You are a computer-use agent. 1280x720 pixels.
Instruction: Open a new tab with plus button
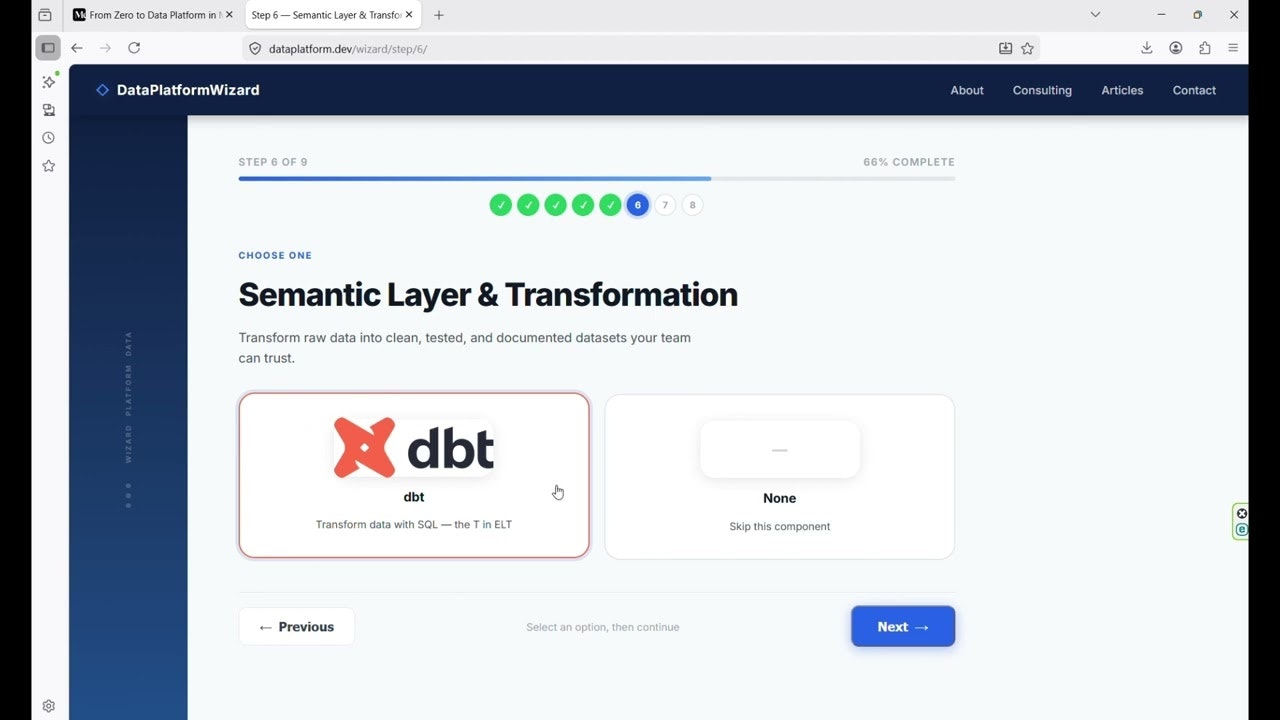(x=439, y=15)
